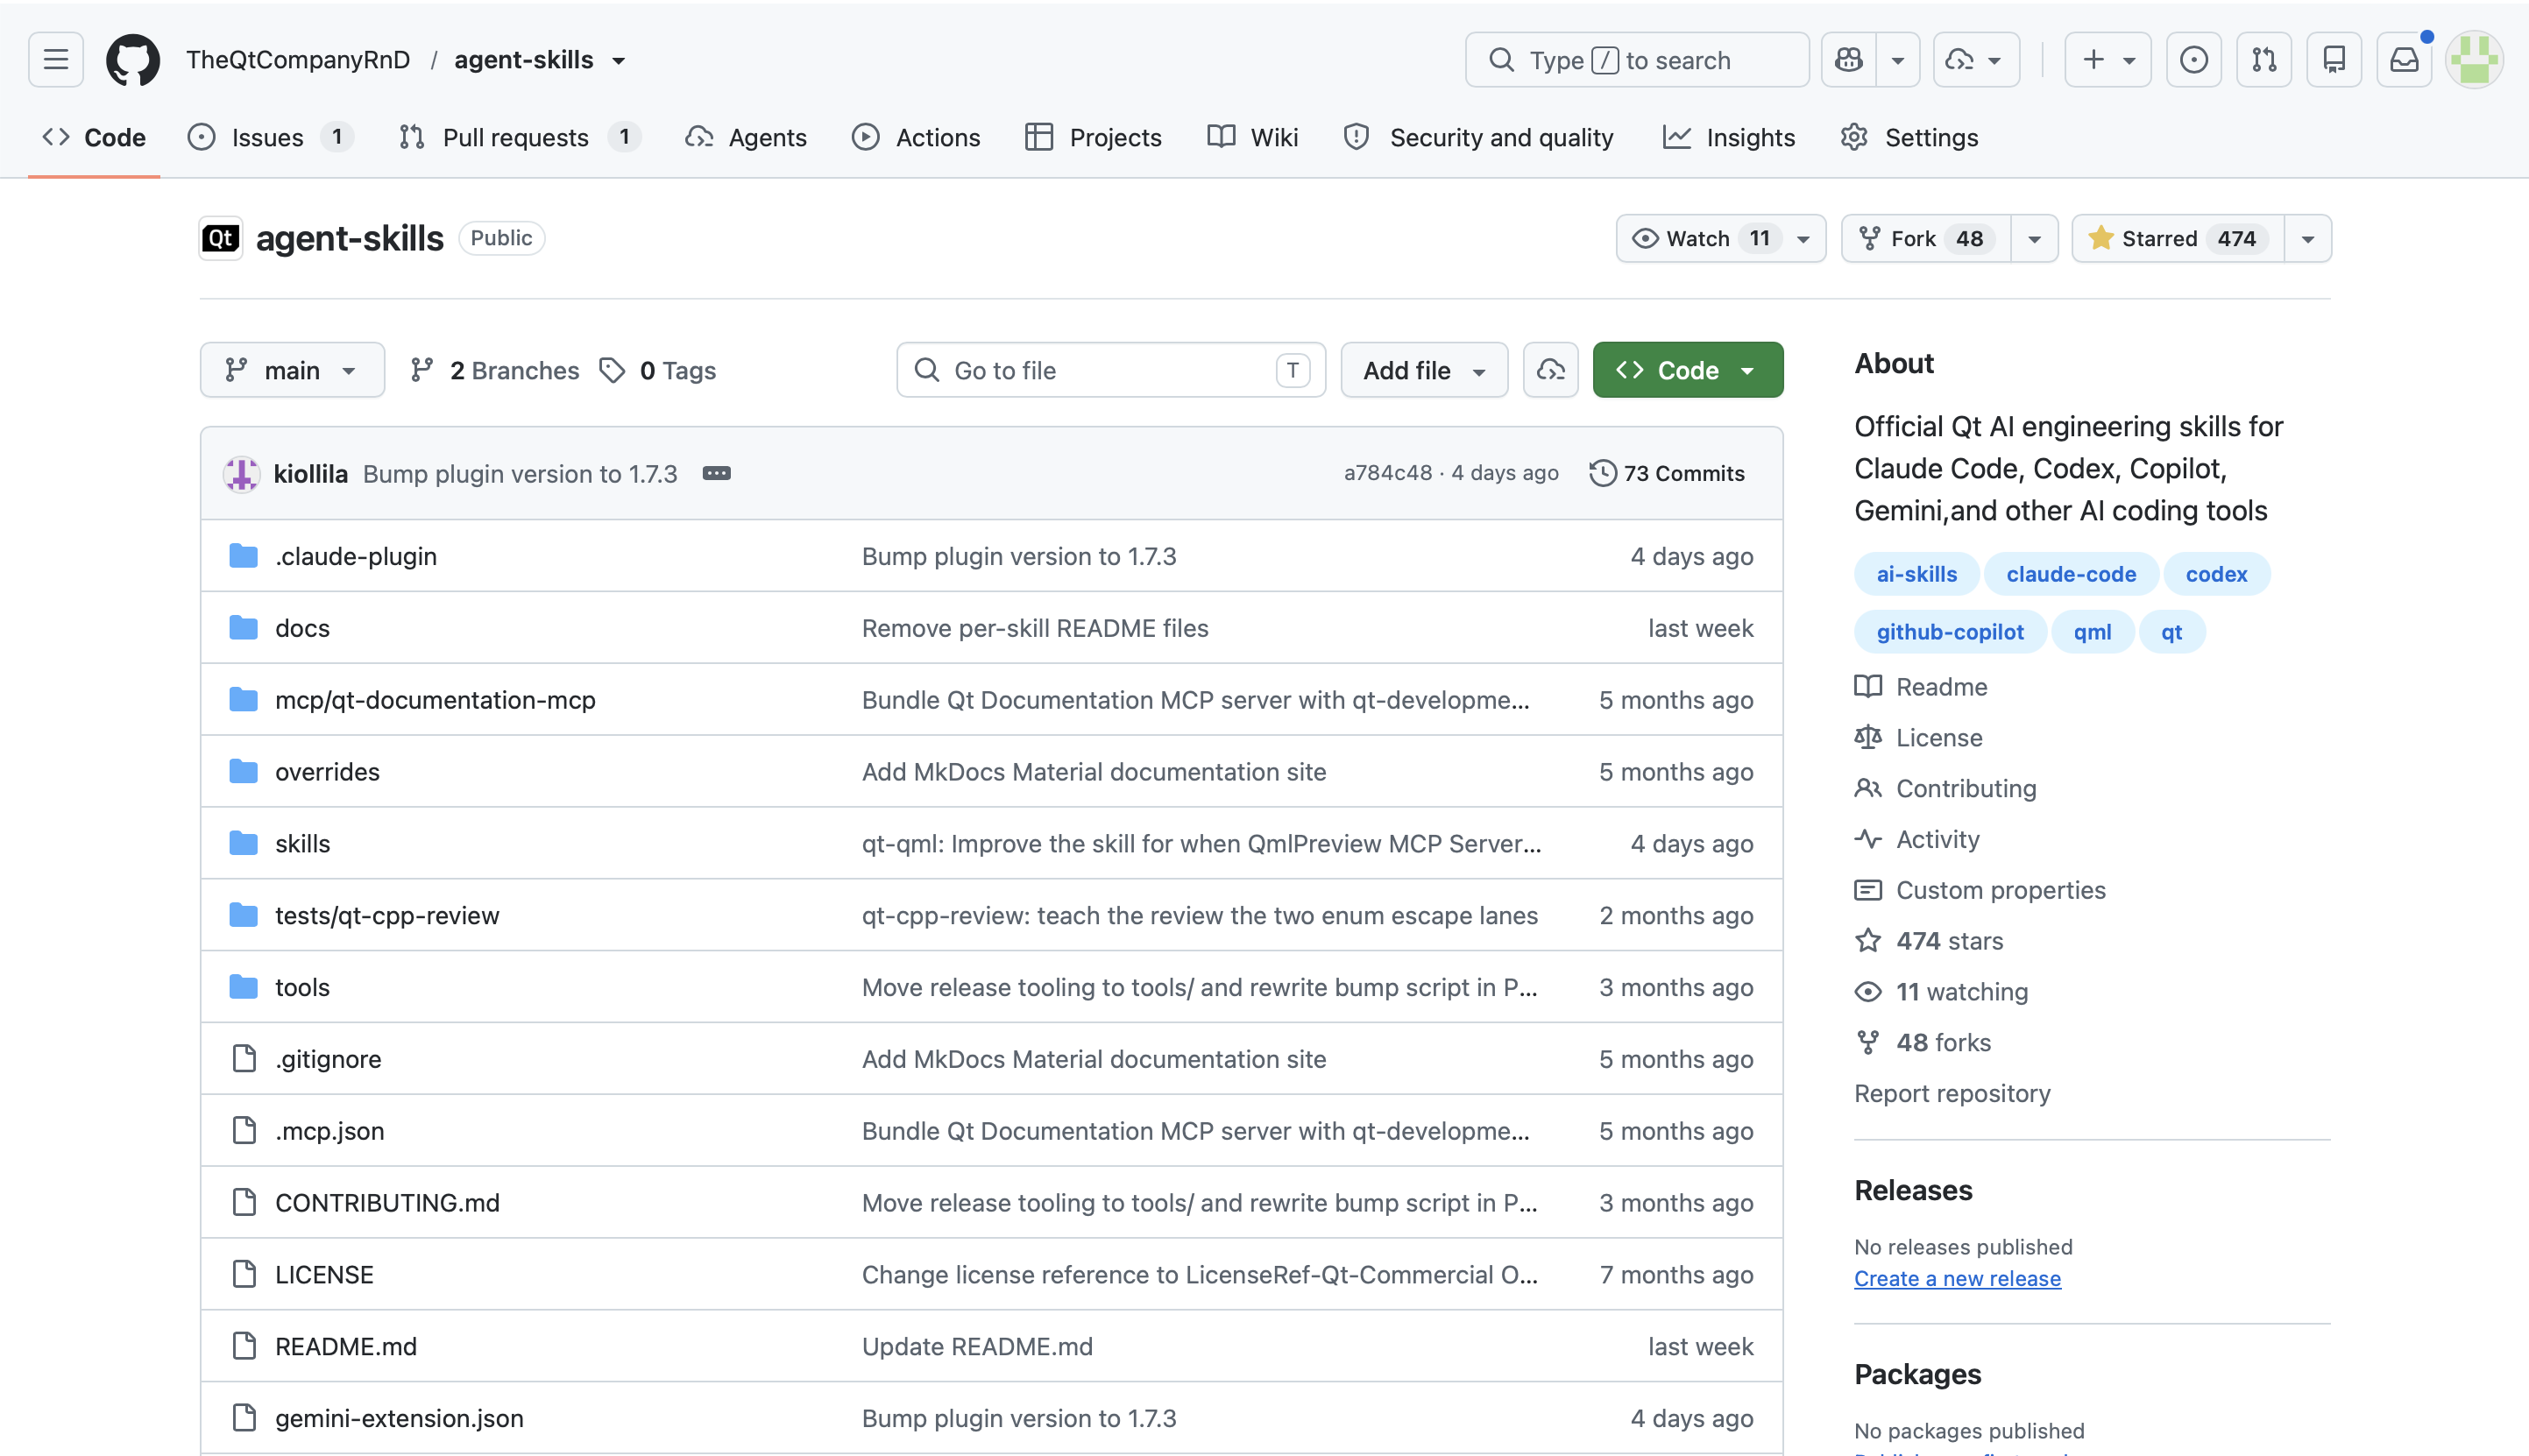The image size is (2529, 1456).
Task: Open global pull requests icon in header
Action: pos(2264,60)
